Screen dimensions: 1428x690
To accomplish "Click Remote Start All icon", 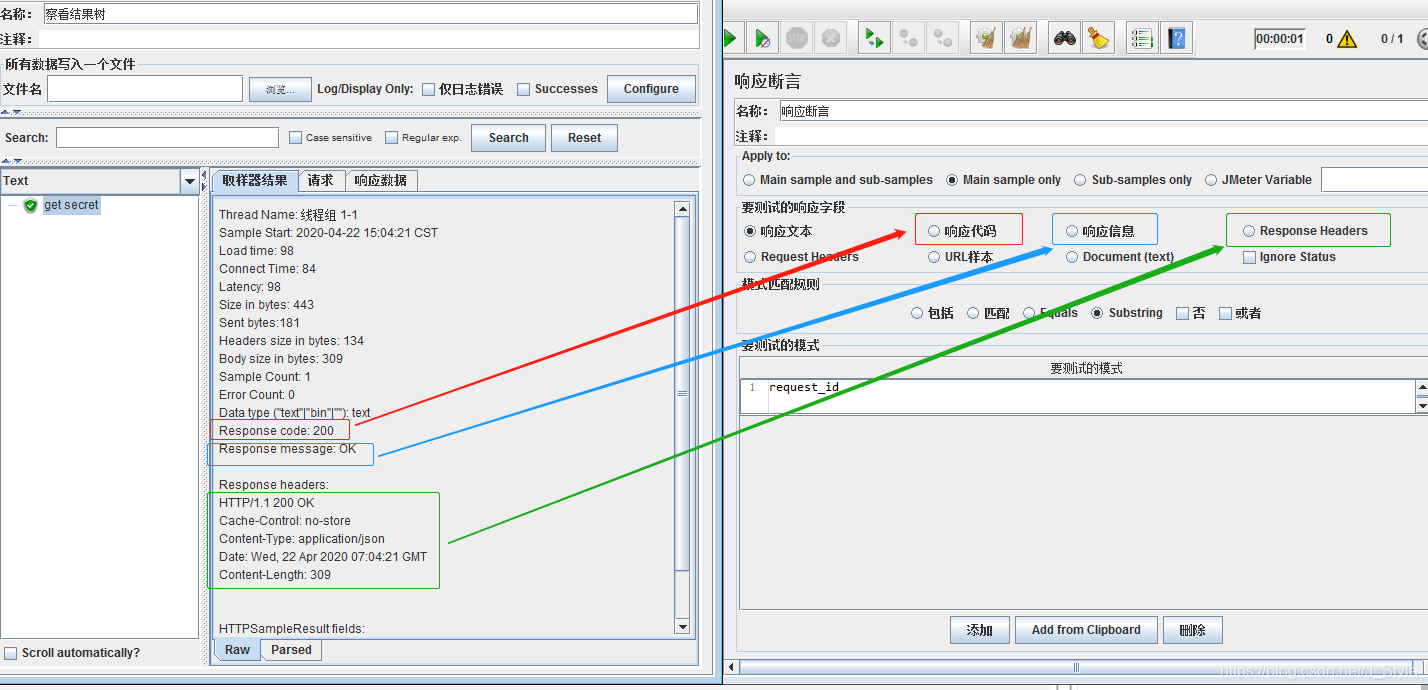I will (x=874, y=38).
